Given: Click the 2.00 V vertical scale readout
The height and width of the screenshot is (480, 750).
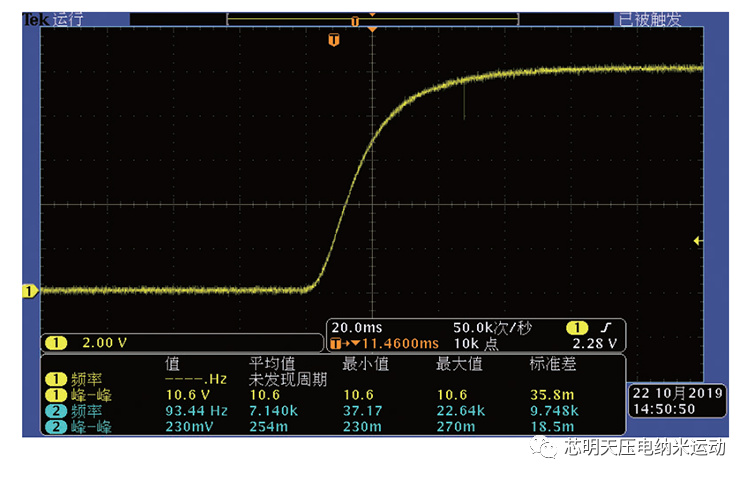Looking at the screenshot, I should (104, 343).
